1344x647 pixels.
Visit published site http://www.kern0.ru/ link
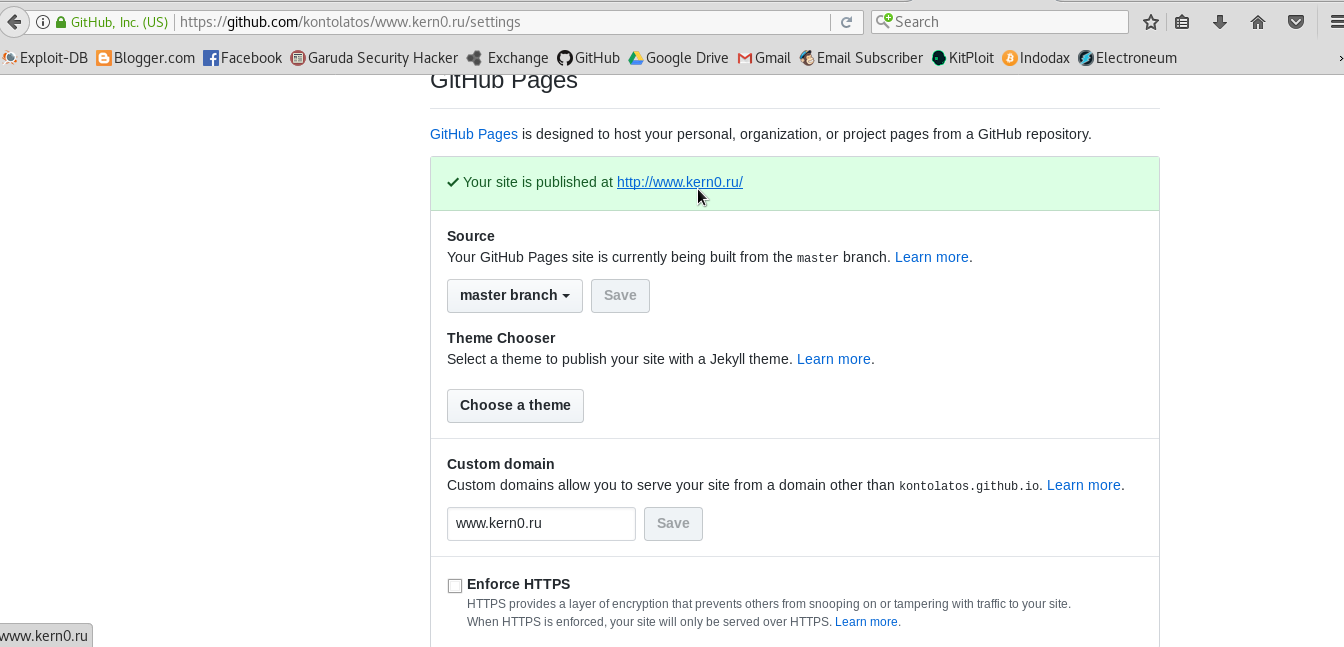tap(680, 182)
